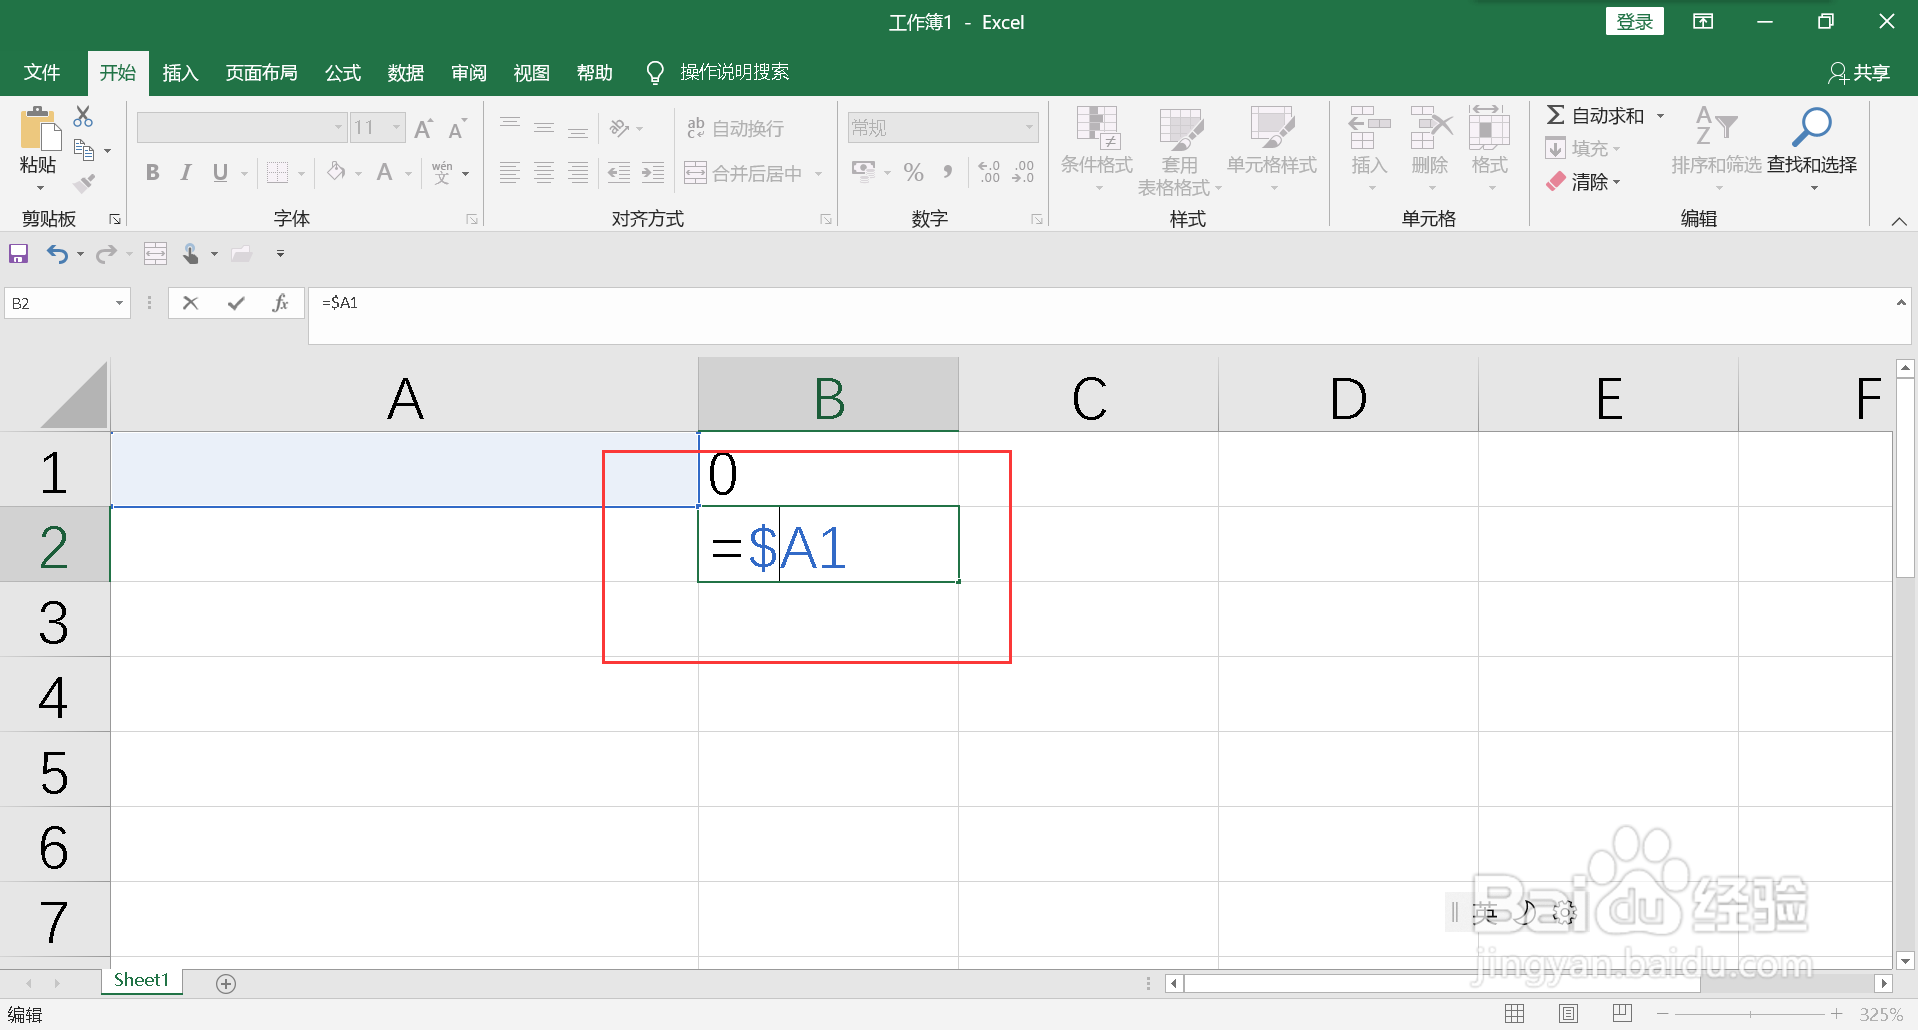Click the Insert Function fx icon
The image size is (1918, 1030).
(x=280, y=302)
